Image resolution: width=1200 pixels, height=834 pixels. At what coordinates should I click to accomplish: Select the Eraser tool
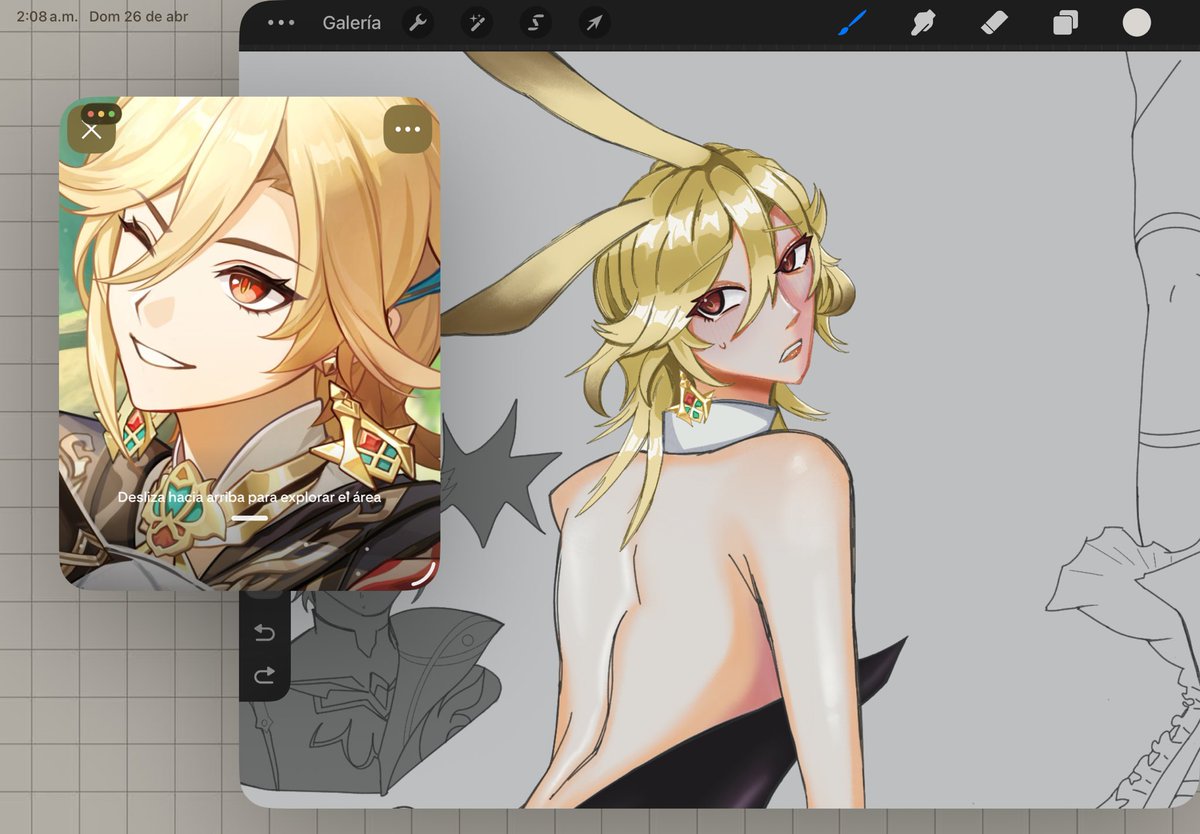click(x=994, y=22)
